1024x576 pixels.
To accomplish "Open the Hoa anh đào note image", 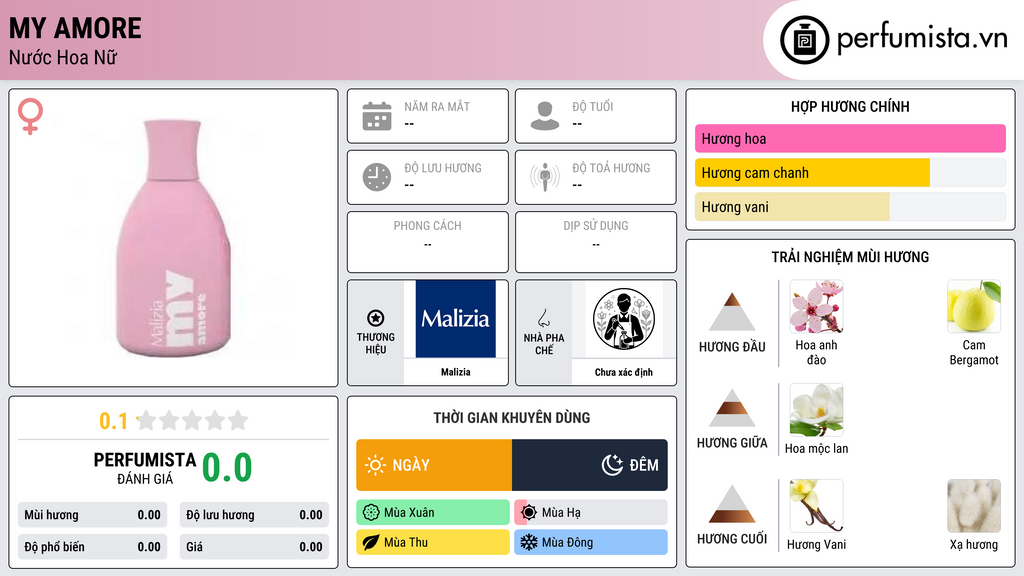I will [x=816, y=307].
